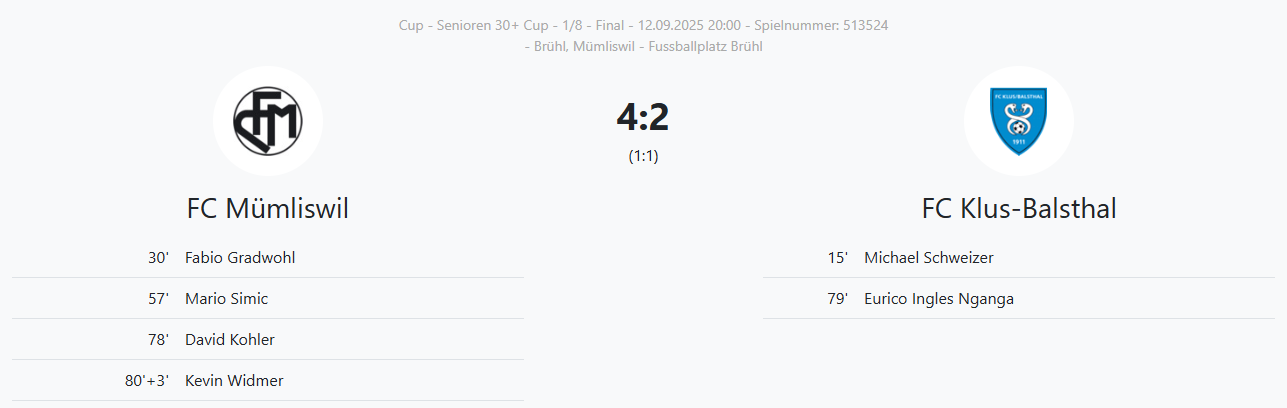Click the 4:2 final score
The image size is (1287, 408).
tap(643, 118)
